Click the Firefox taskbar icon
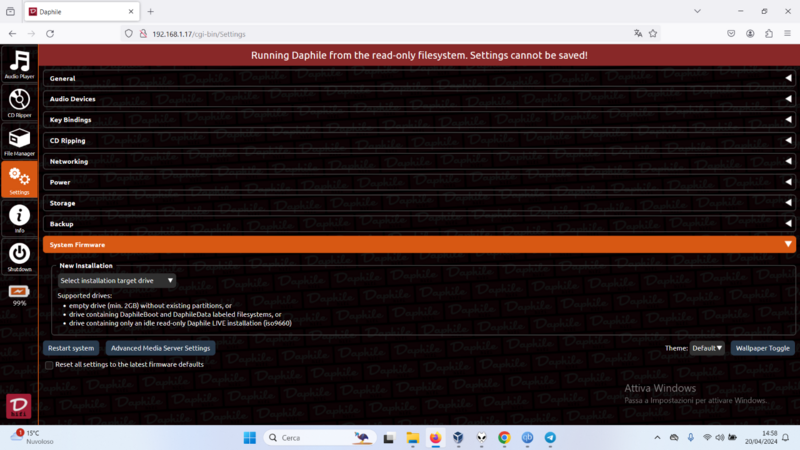Screen dimensions: 800x450 [435, 438]
